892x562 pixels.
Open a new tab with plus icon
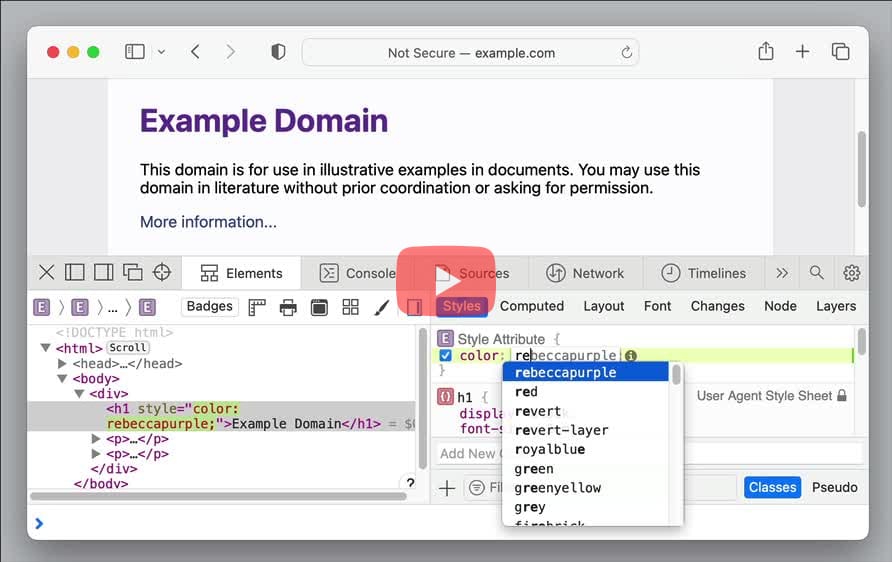(802, 52)
